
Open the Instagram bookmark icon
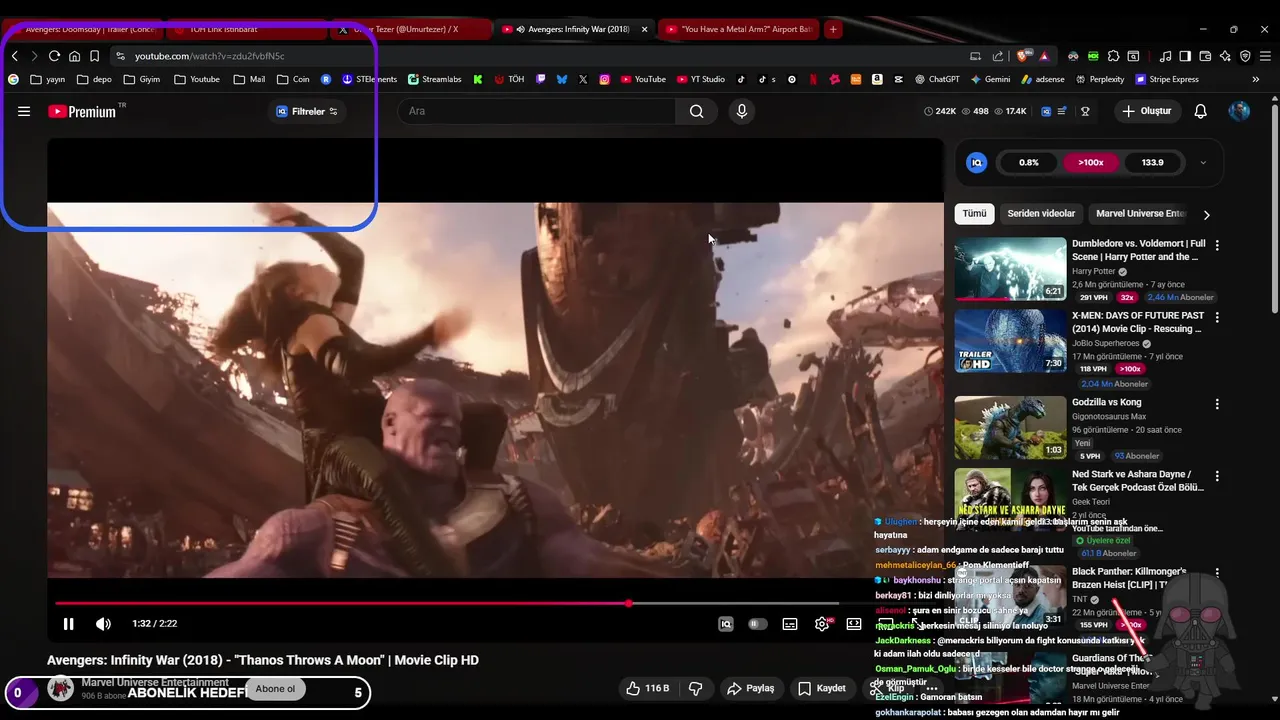click(x=605, y=79)
